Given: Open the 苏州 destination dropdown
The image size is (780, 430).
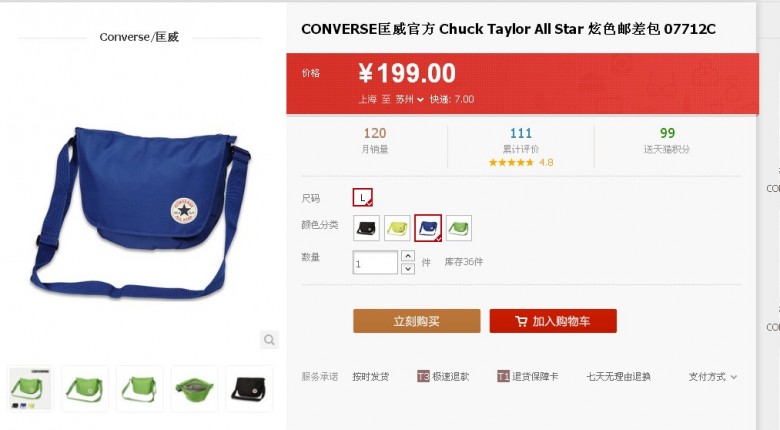Looking at the screenshot, I should tap(409, 100).
